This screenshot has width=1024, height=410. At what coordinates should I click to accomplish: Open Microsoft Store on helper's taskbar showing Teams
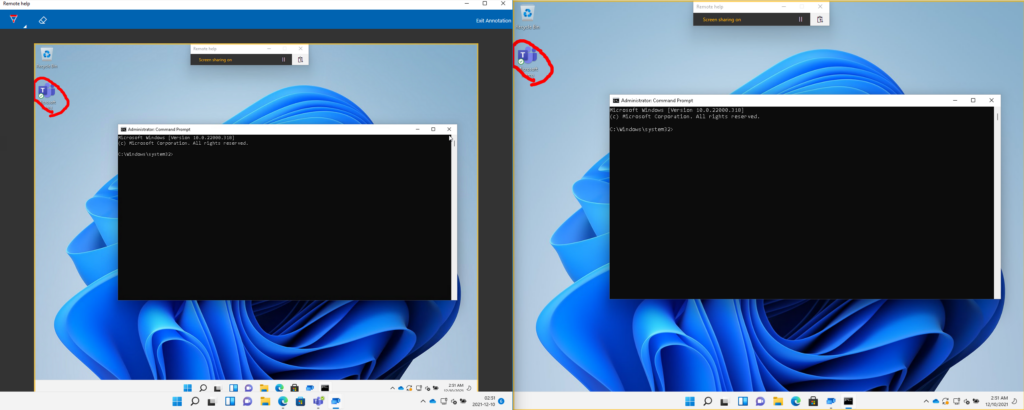tap(300, 402)
